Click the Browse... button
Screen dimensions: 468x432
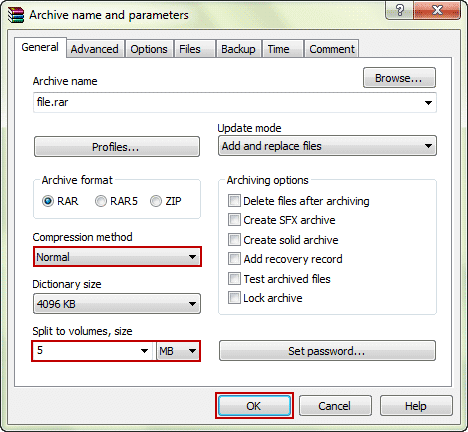[x=399, y=78]
